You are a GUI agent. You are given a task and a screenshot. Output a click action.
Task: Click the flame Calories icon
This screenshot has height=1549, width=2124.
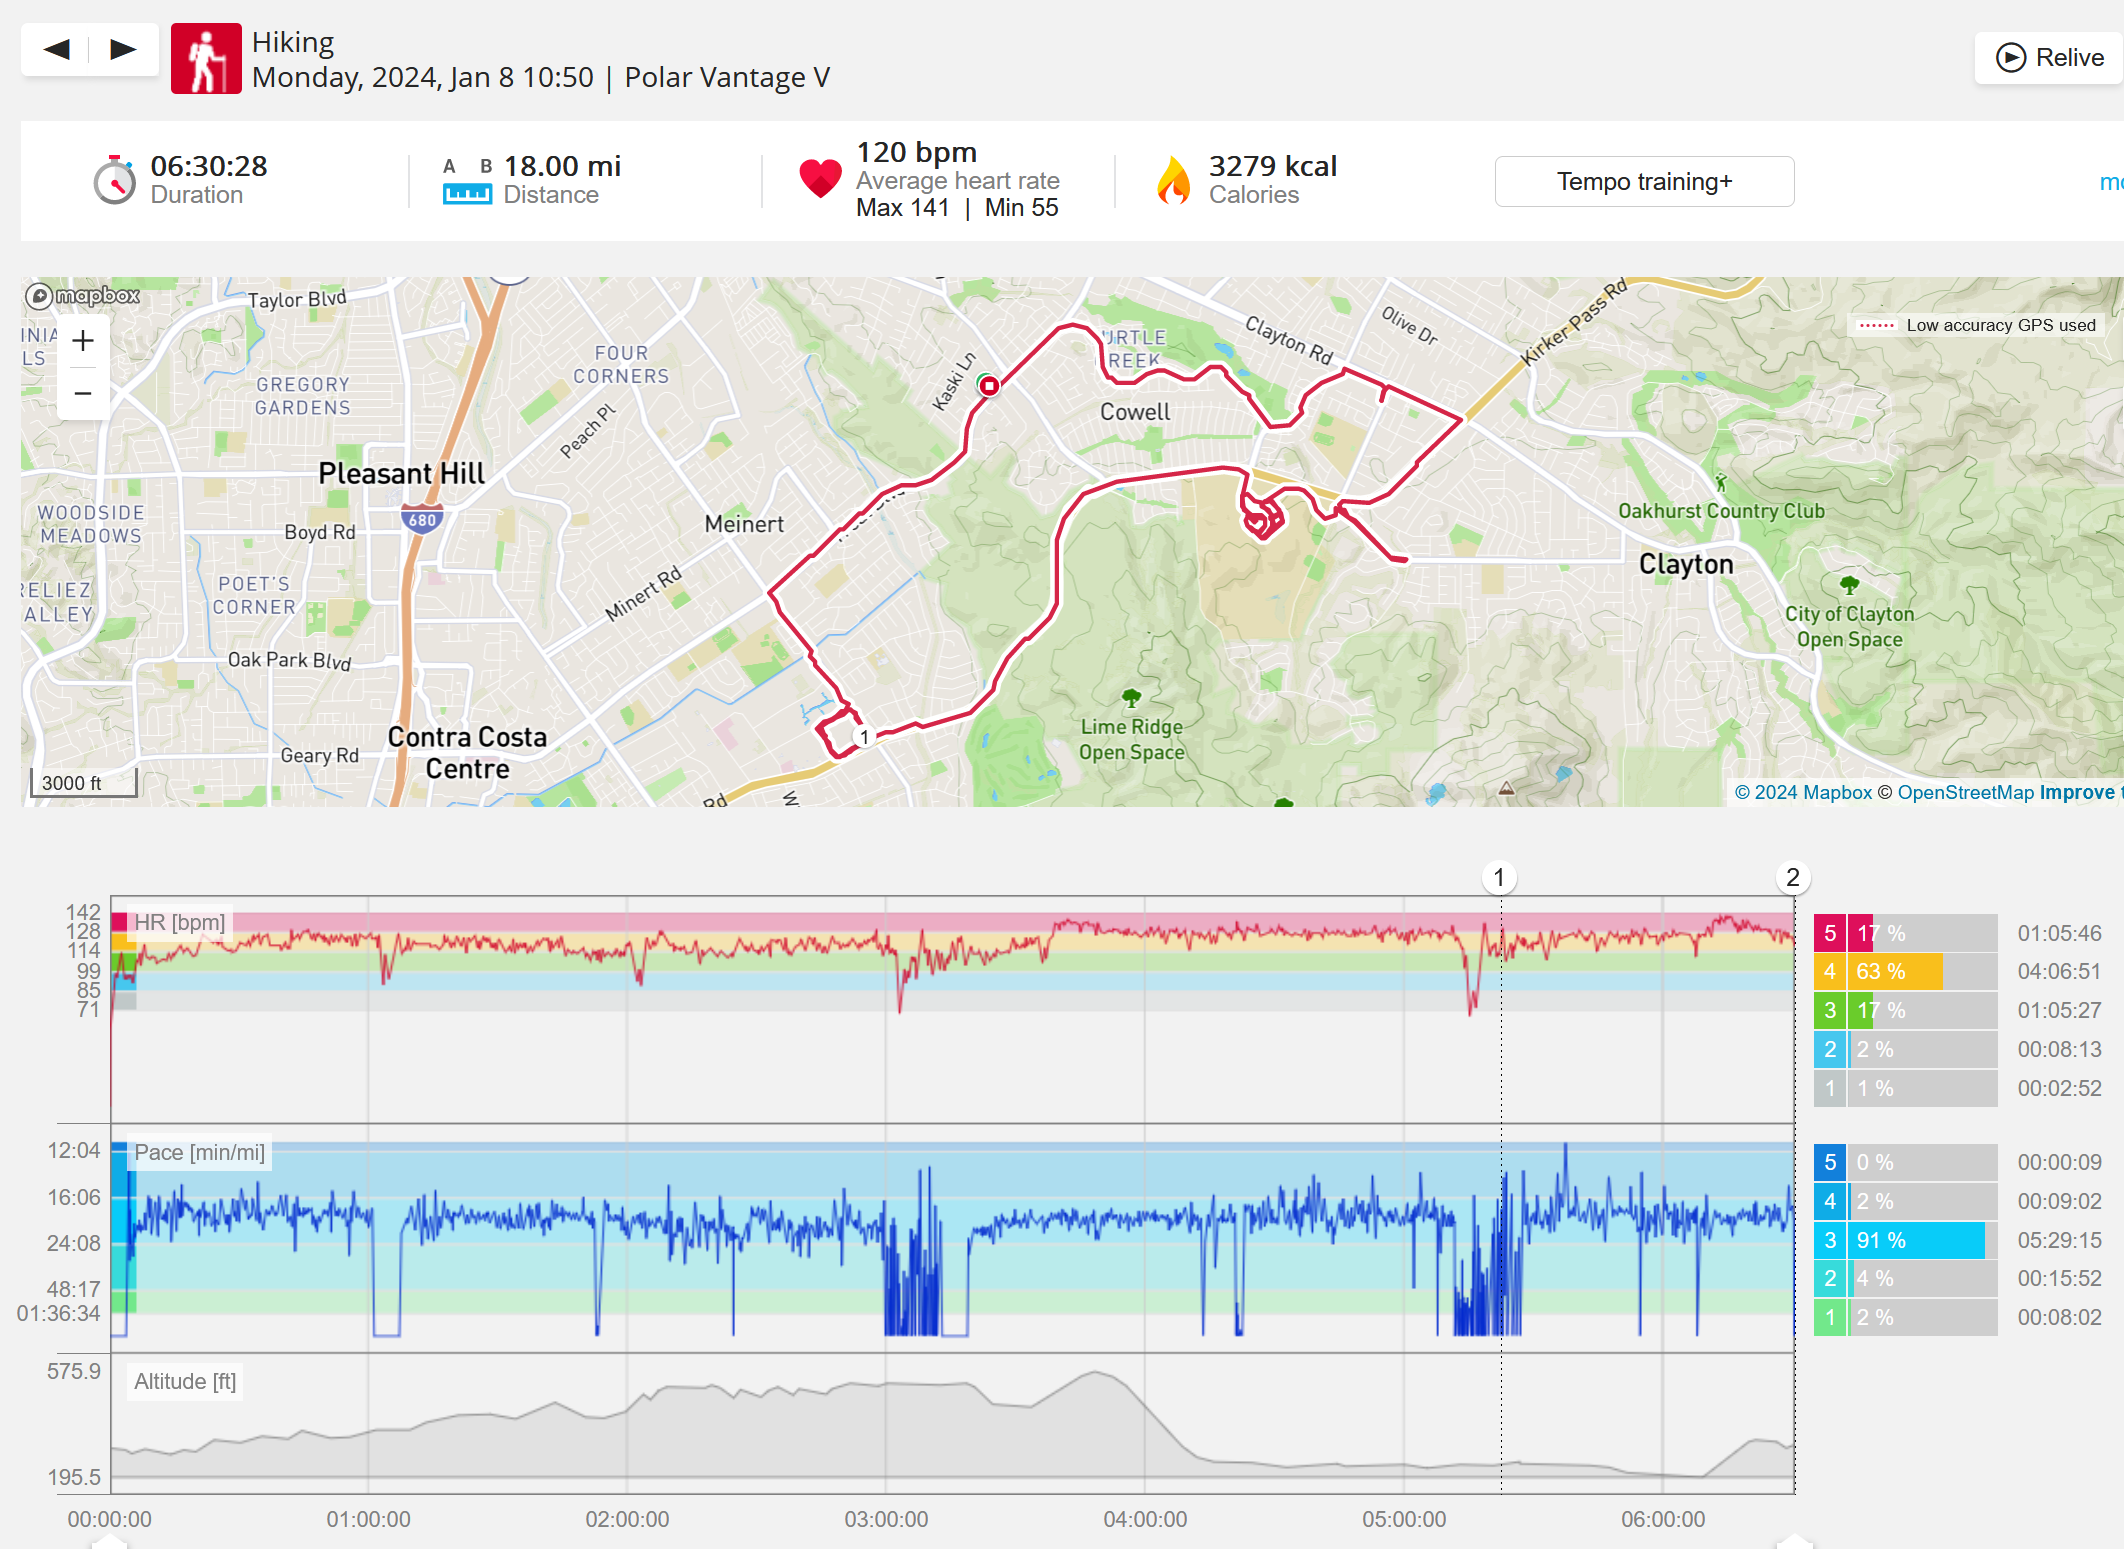(x=1173, y=180)
